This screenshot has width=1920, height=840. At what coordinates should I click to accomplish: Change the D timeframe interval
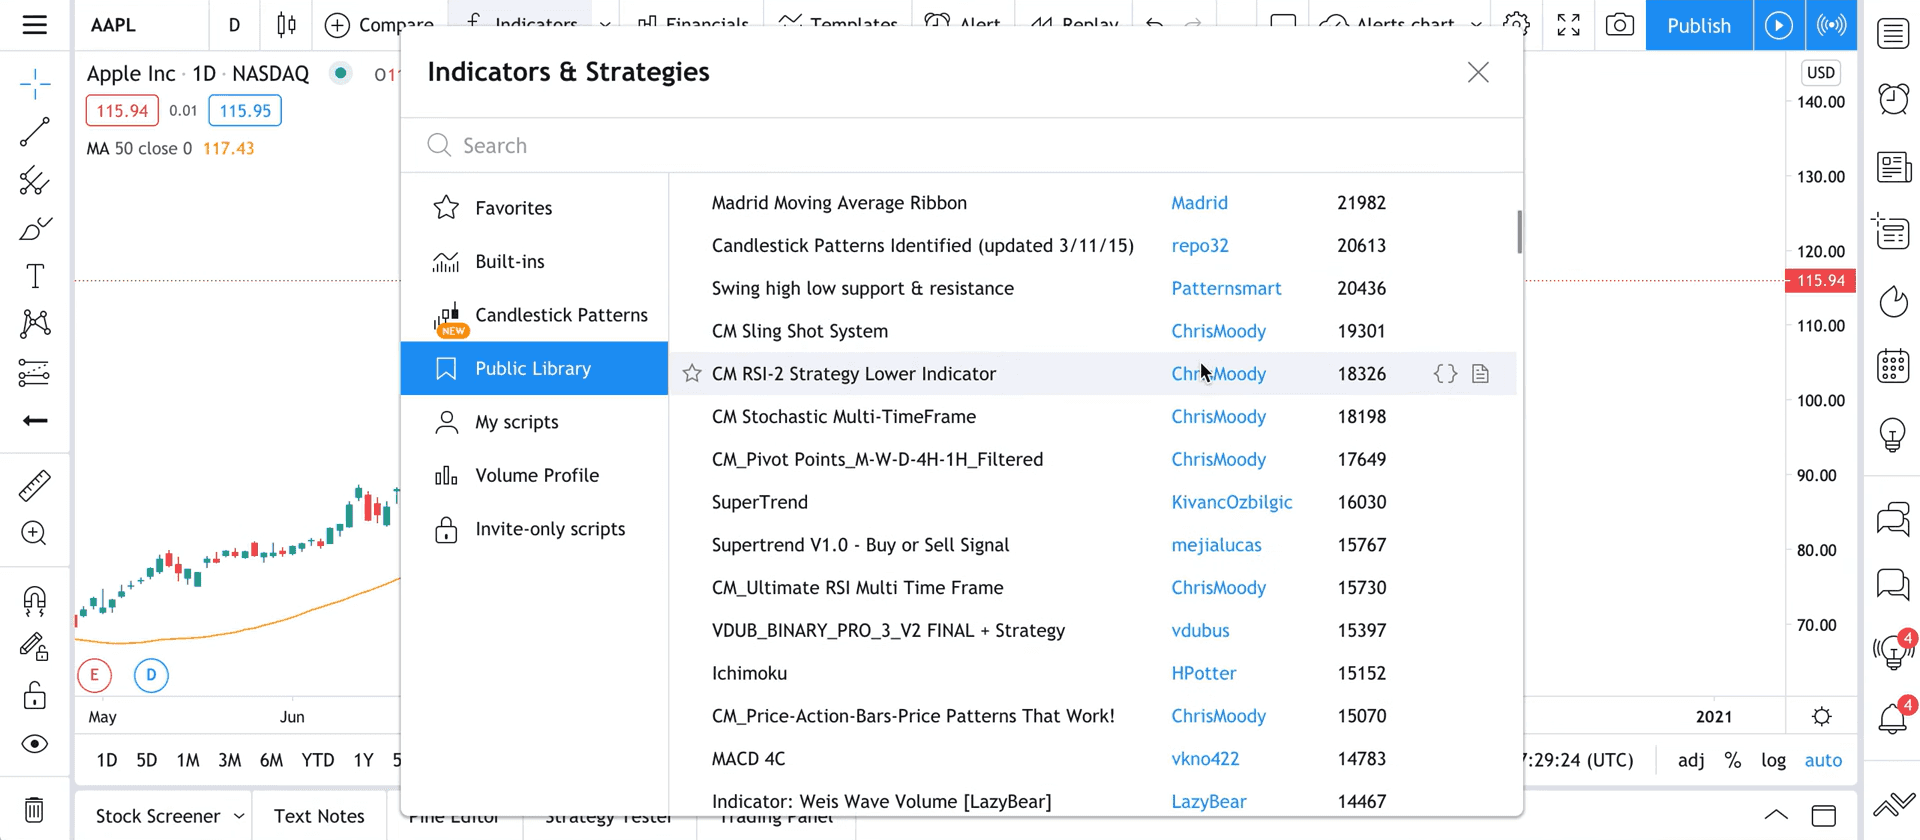(234, 25)
